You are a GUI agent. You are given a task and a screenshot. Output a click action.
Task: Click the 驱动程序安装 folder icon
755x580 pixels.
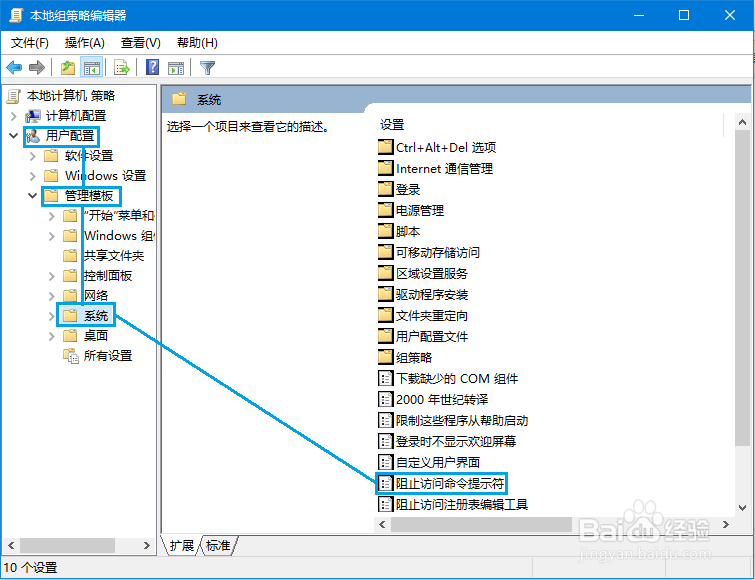[385, 294]
